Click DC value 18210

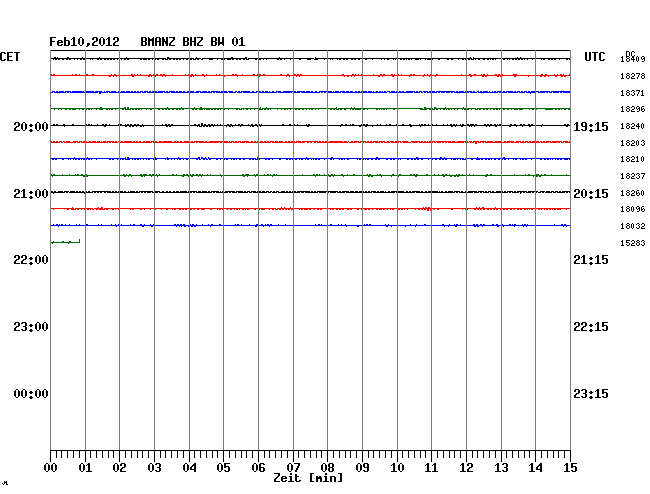coord(633,159)
